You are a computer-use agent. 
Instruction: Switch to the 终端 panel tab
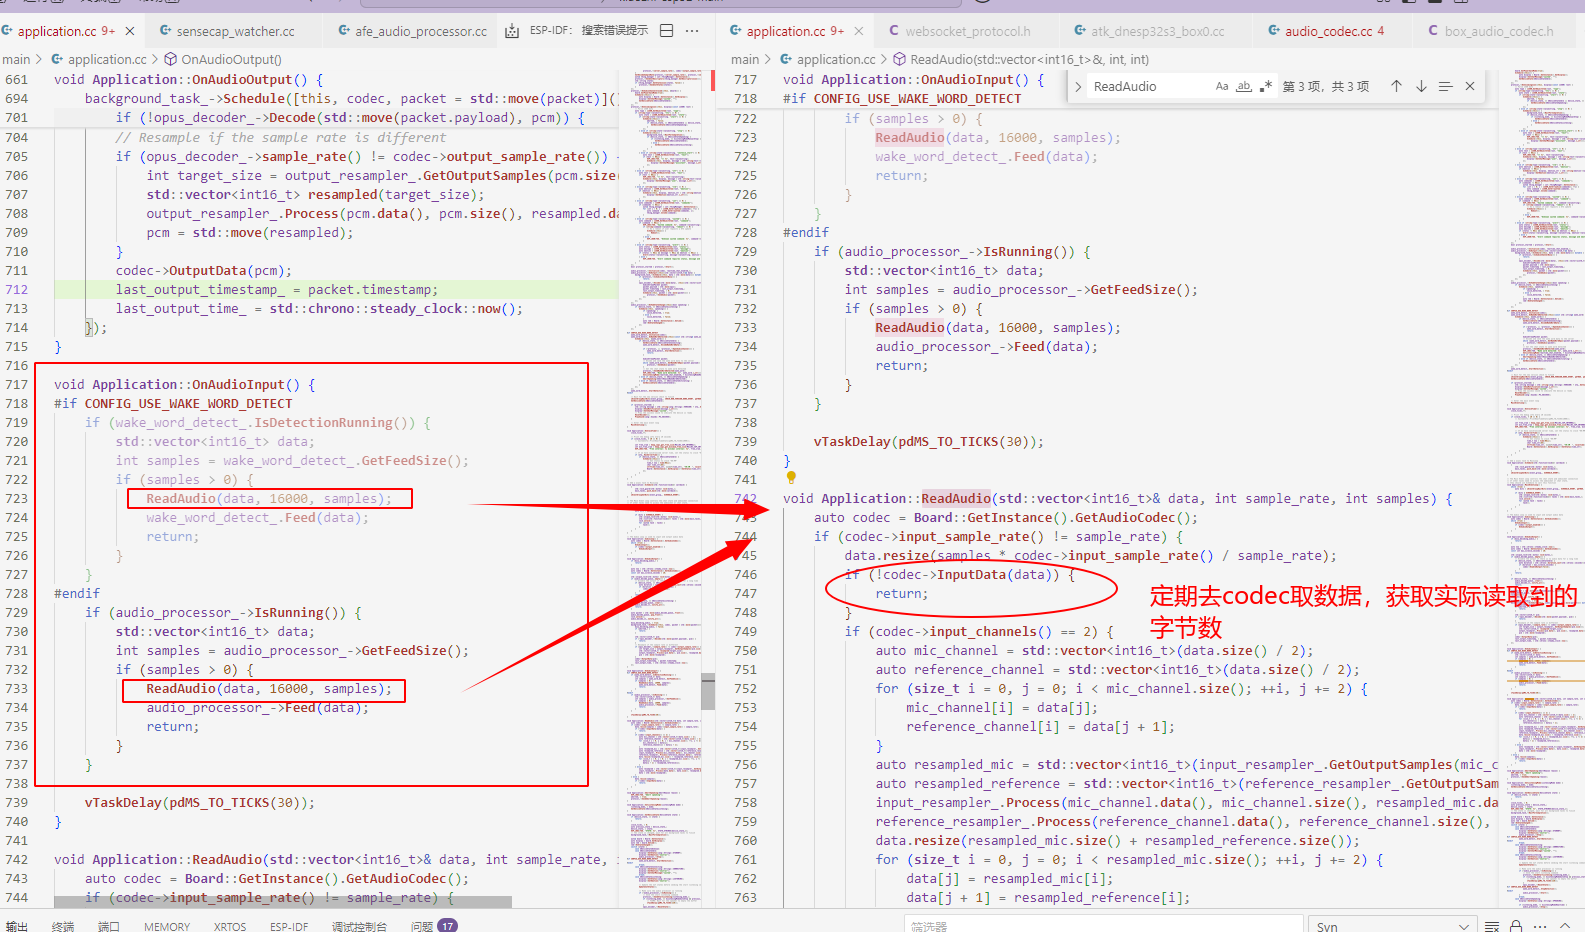click(63, 926)
